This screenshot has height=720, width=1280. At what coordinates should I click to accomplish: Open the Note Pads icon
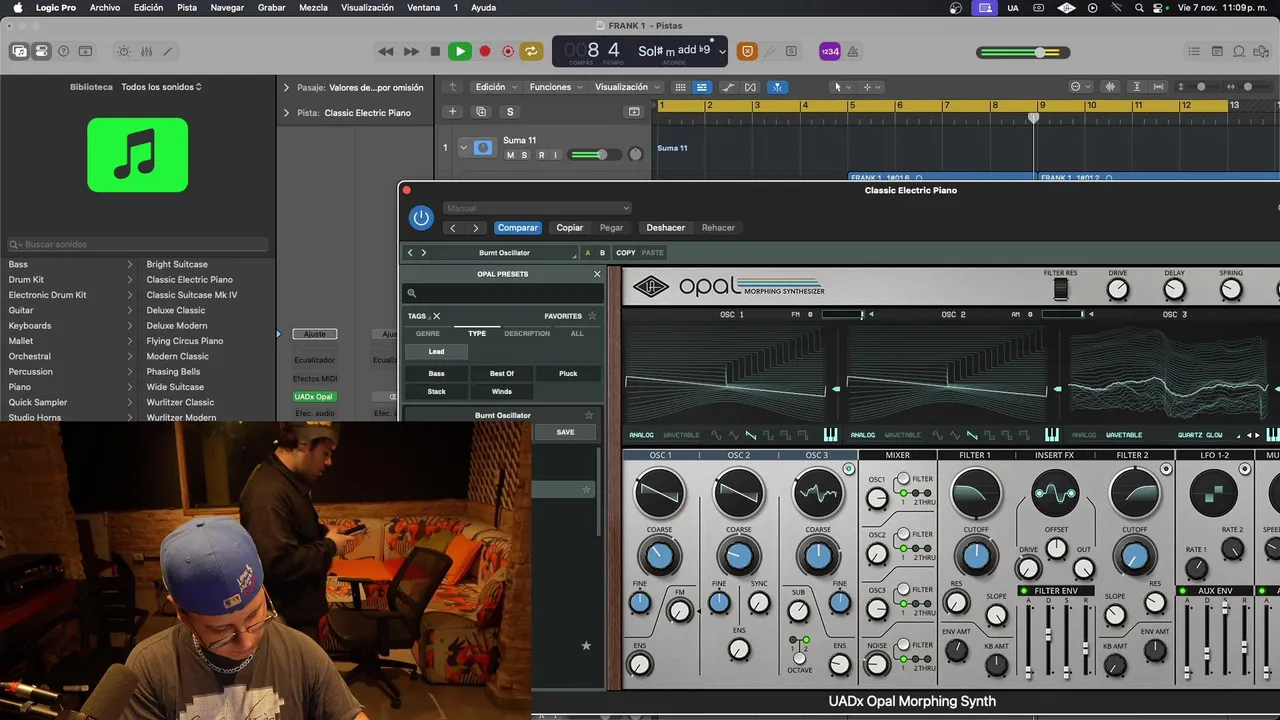1217,51
